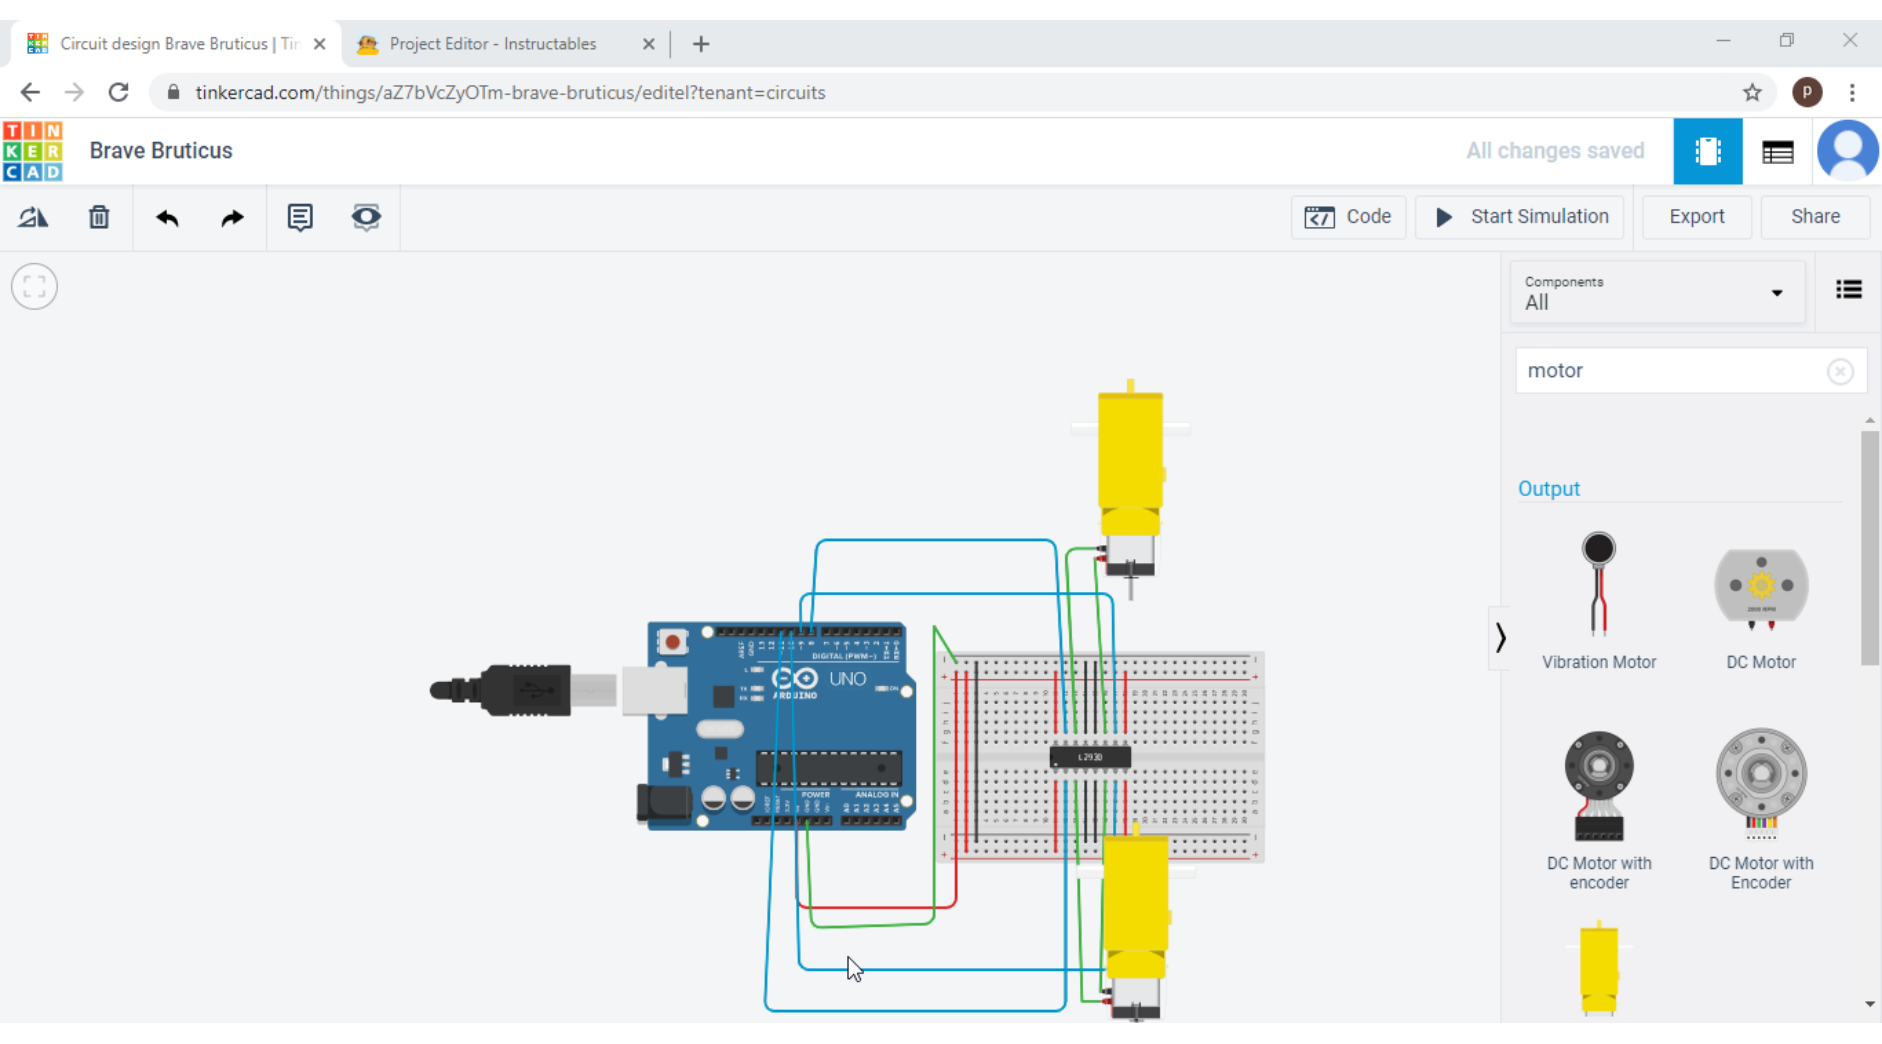Switch to component list view
The width and height of the screenshot is (1882, 1044).
[x=1777, y=151]
